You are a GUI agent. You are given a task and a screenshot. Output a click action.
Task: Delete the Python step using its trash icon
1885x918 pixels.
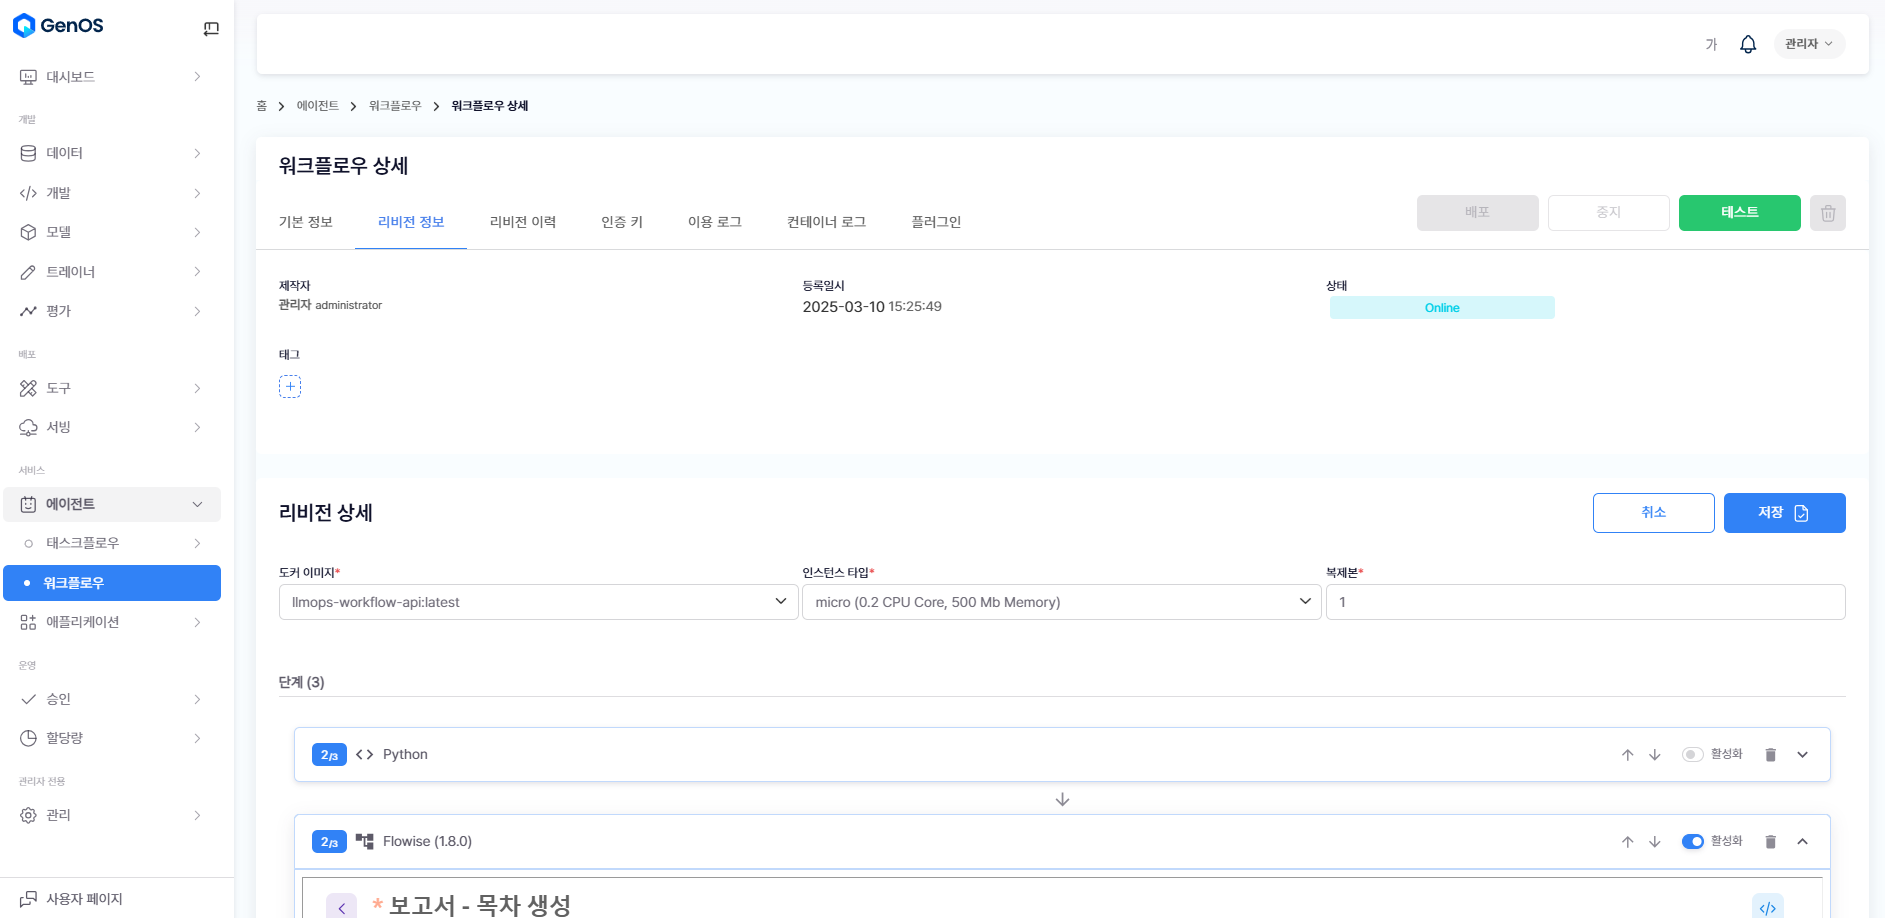pos(1770,755)
